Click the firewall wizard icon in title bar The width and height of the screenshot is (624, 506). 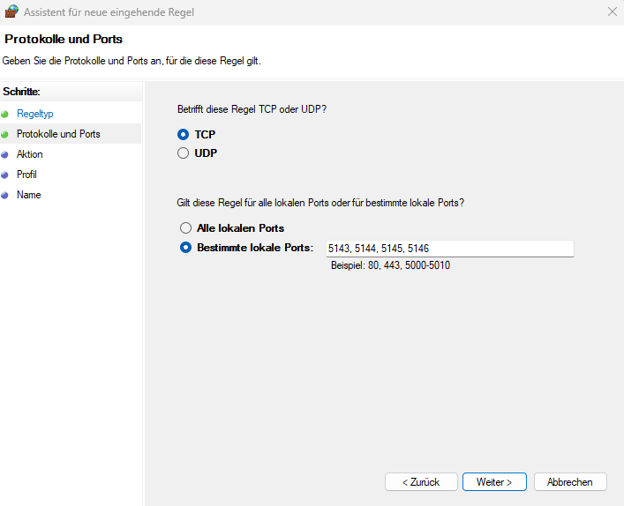click(x=12, y=12)
